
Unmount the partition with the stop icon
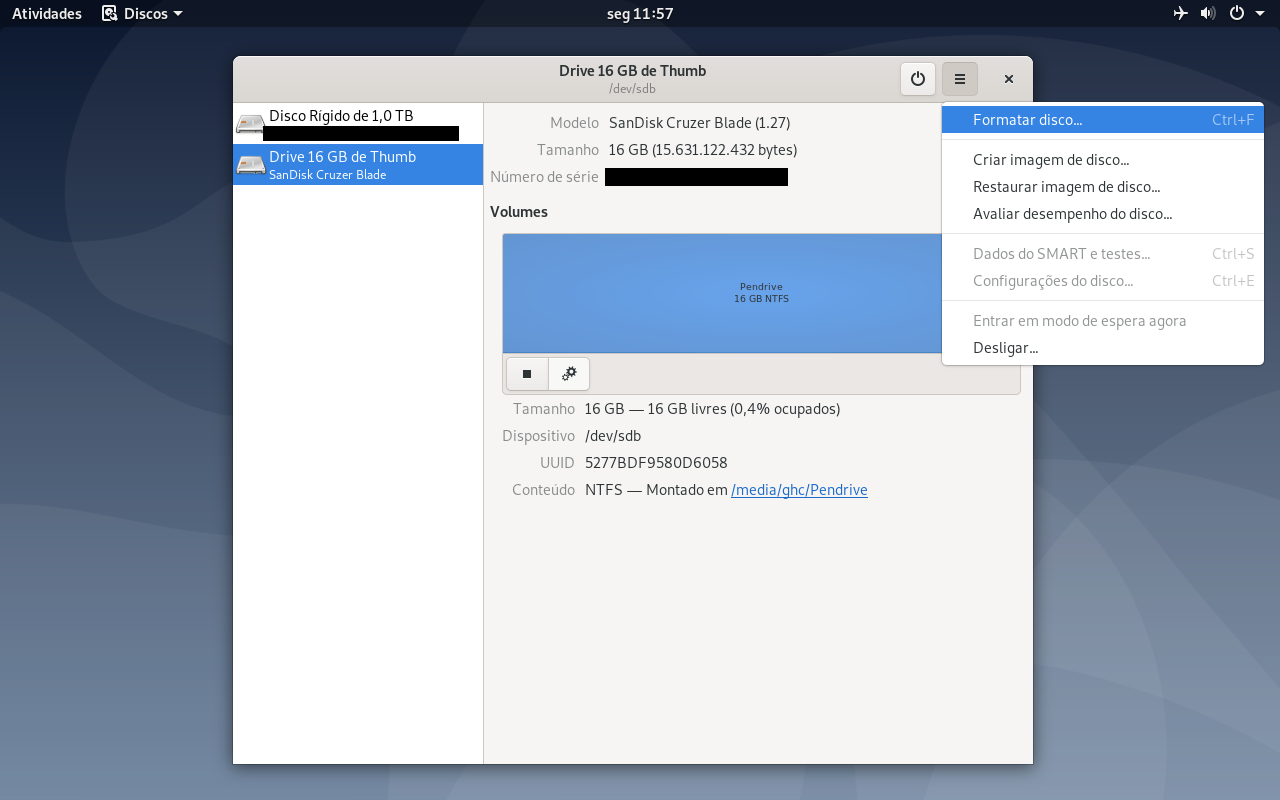coord(527,374)
